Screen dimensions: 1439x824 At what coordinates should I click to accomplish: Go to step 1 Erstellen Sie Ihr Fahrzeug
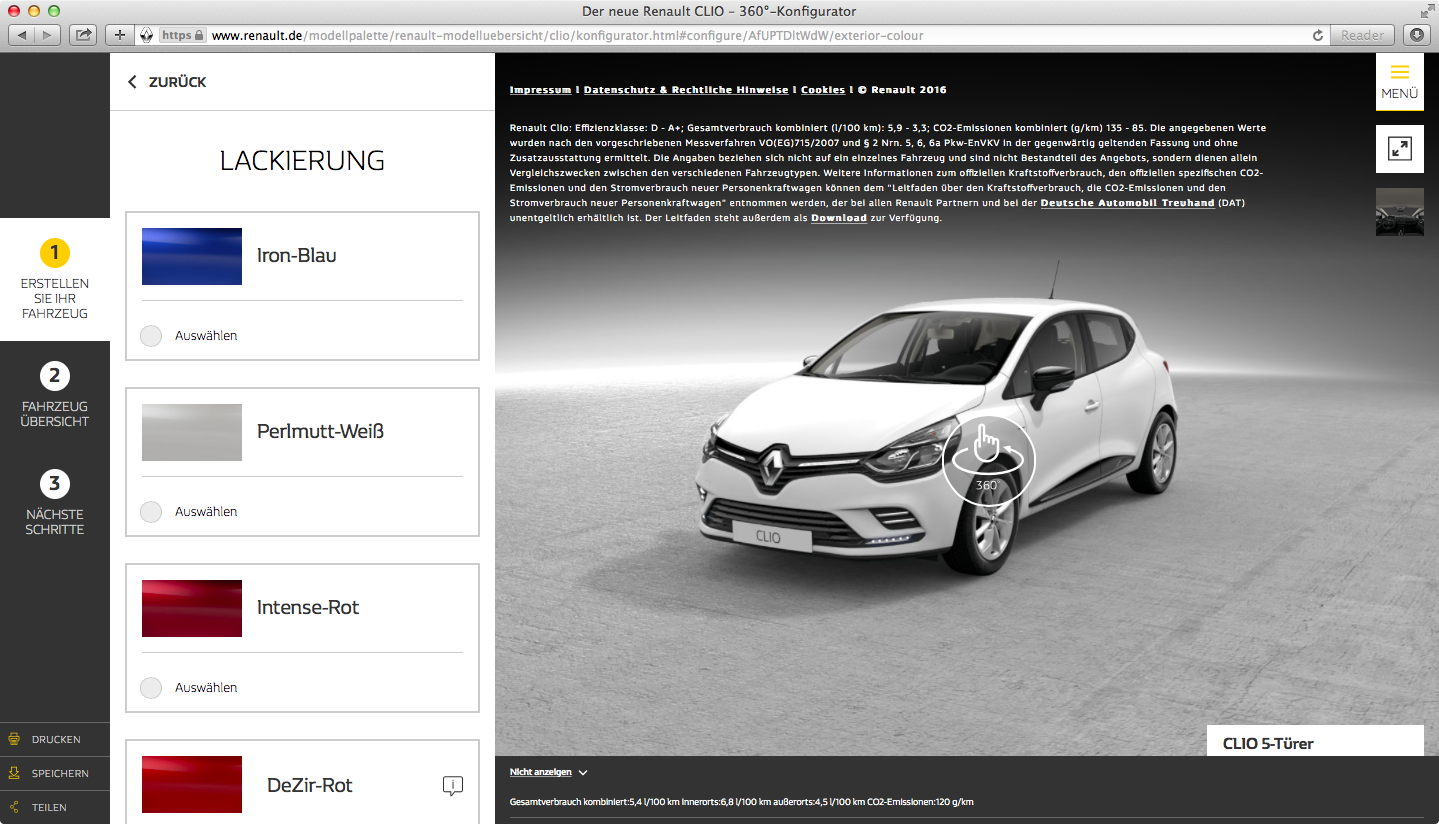click(x=55, y=279)
